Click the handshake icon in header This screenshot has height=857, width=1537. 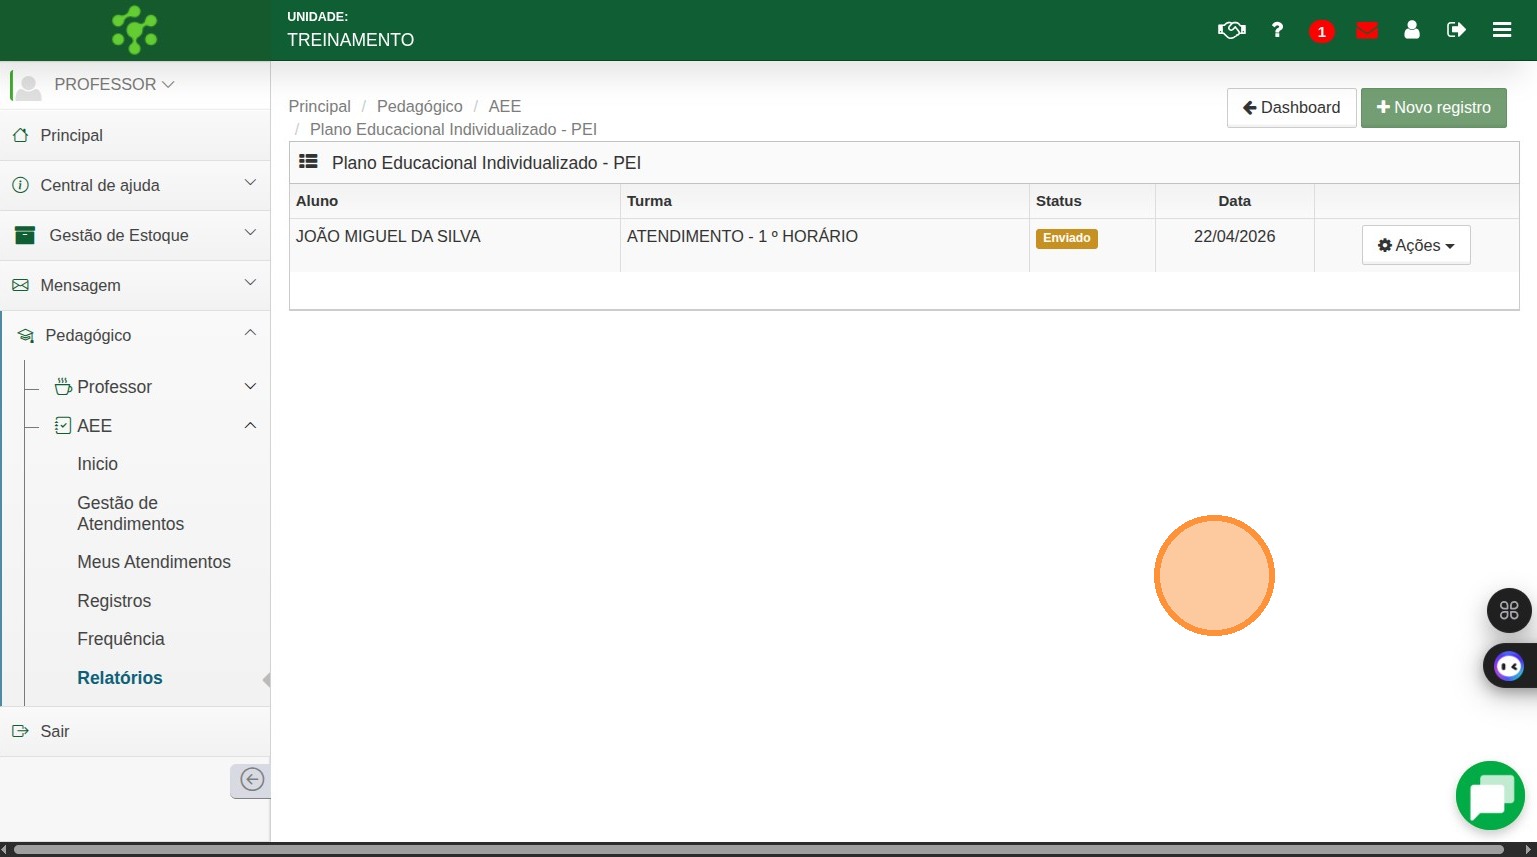(x=1232, y=30)
